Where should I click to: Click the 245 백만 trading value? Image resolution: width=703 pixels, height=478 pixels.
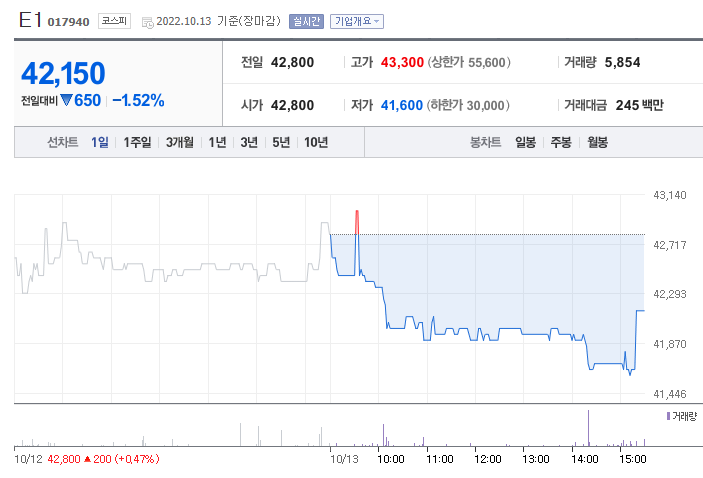tap(639, 105)
